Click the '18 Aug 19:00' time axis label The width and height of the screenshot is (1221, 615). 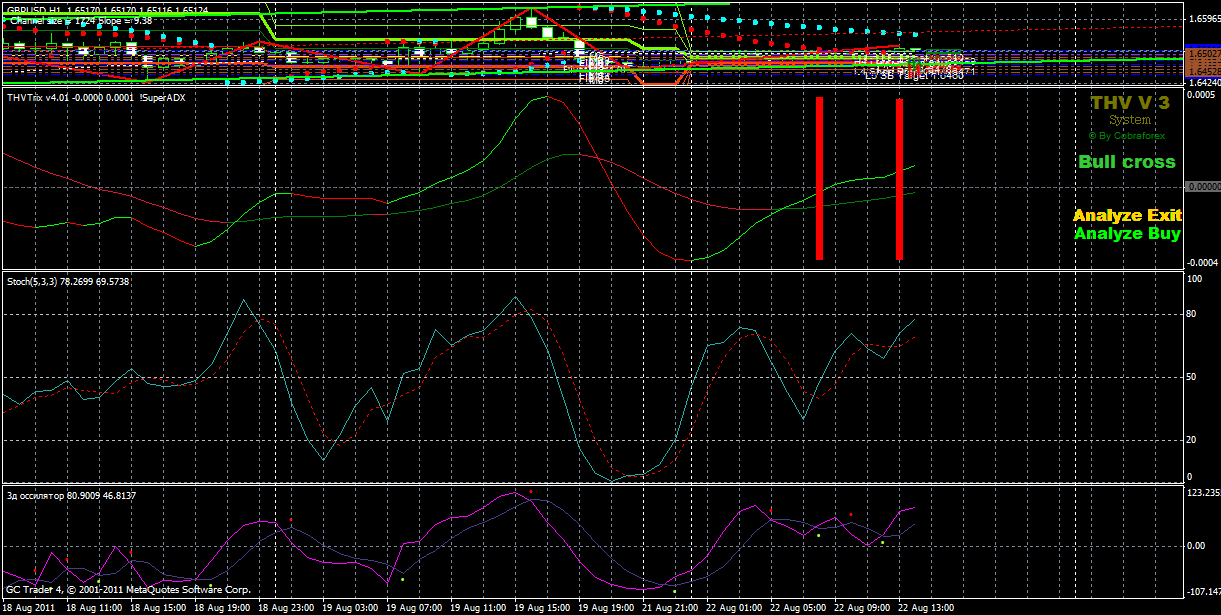(222, 607)
